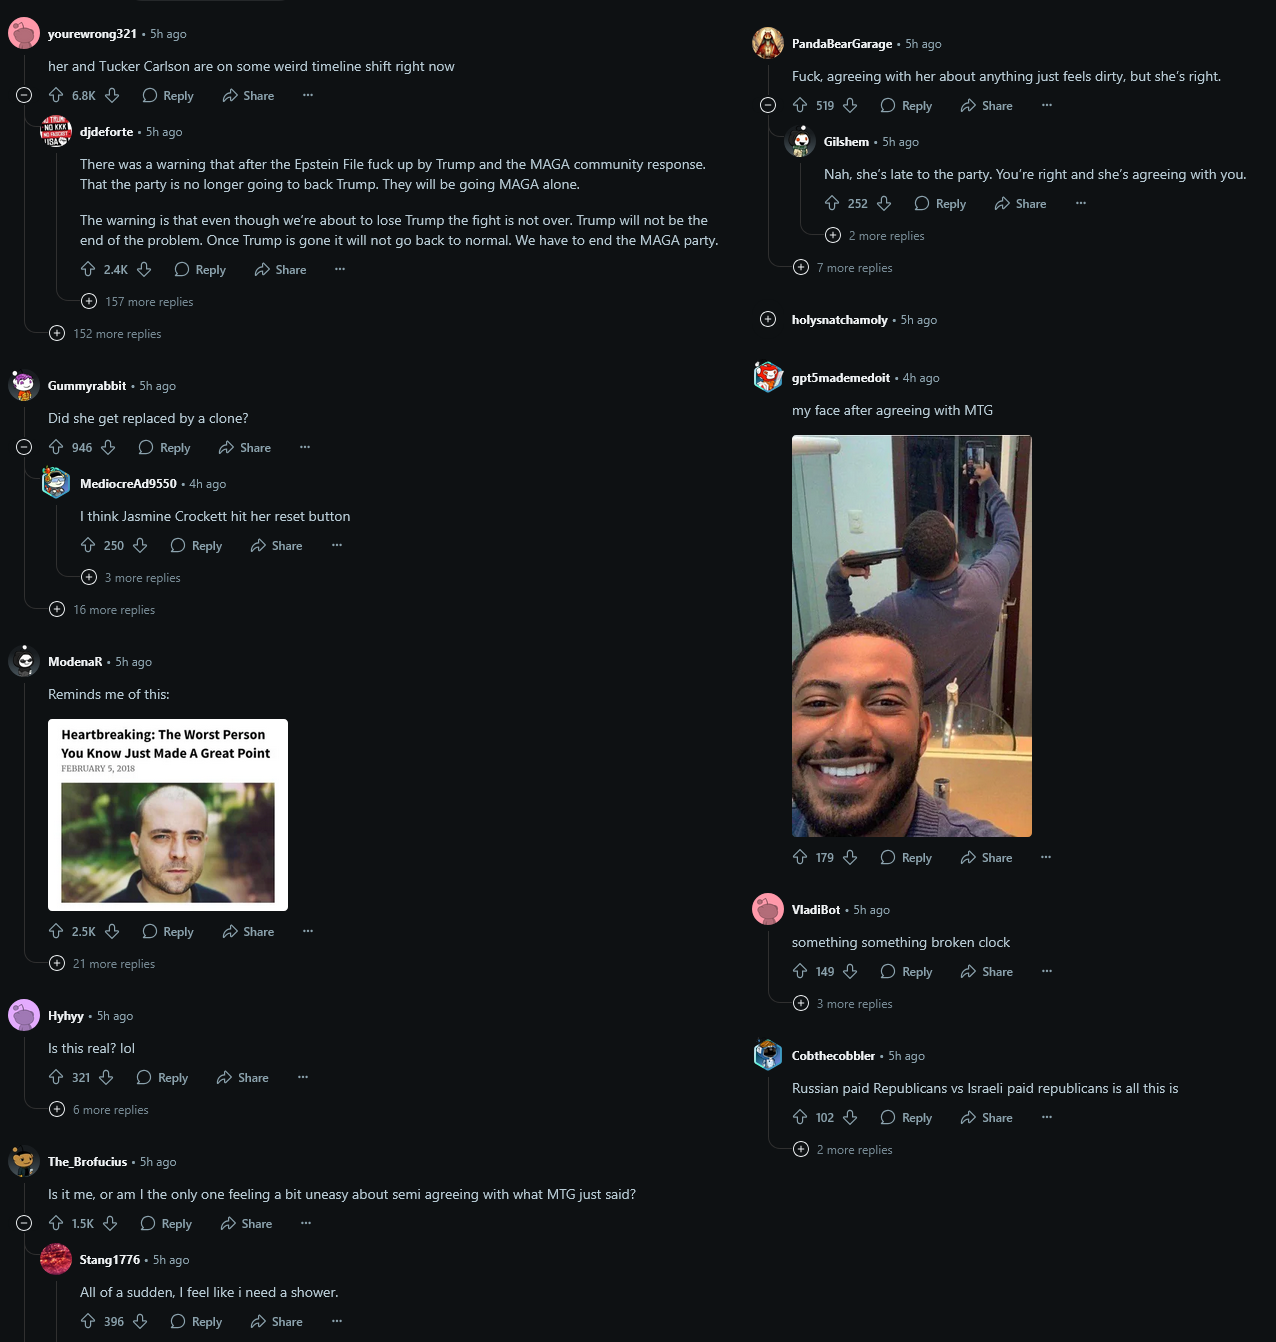1276x1342 pixels.
Task: Collapse PandaBearGarage's comment thread
Action: click(x=768, y=106)
